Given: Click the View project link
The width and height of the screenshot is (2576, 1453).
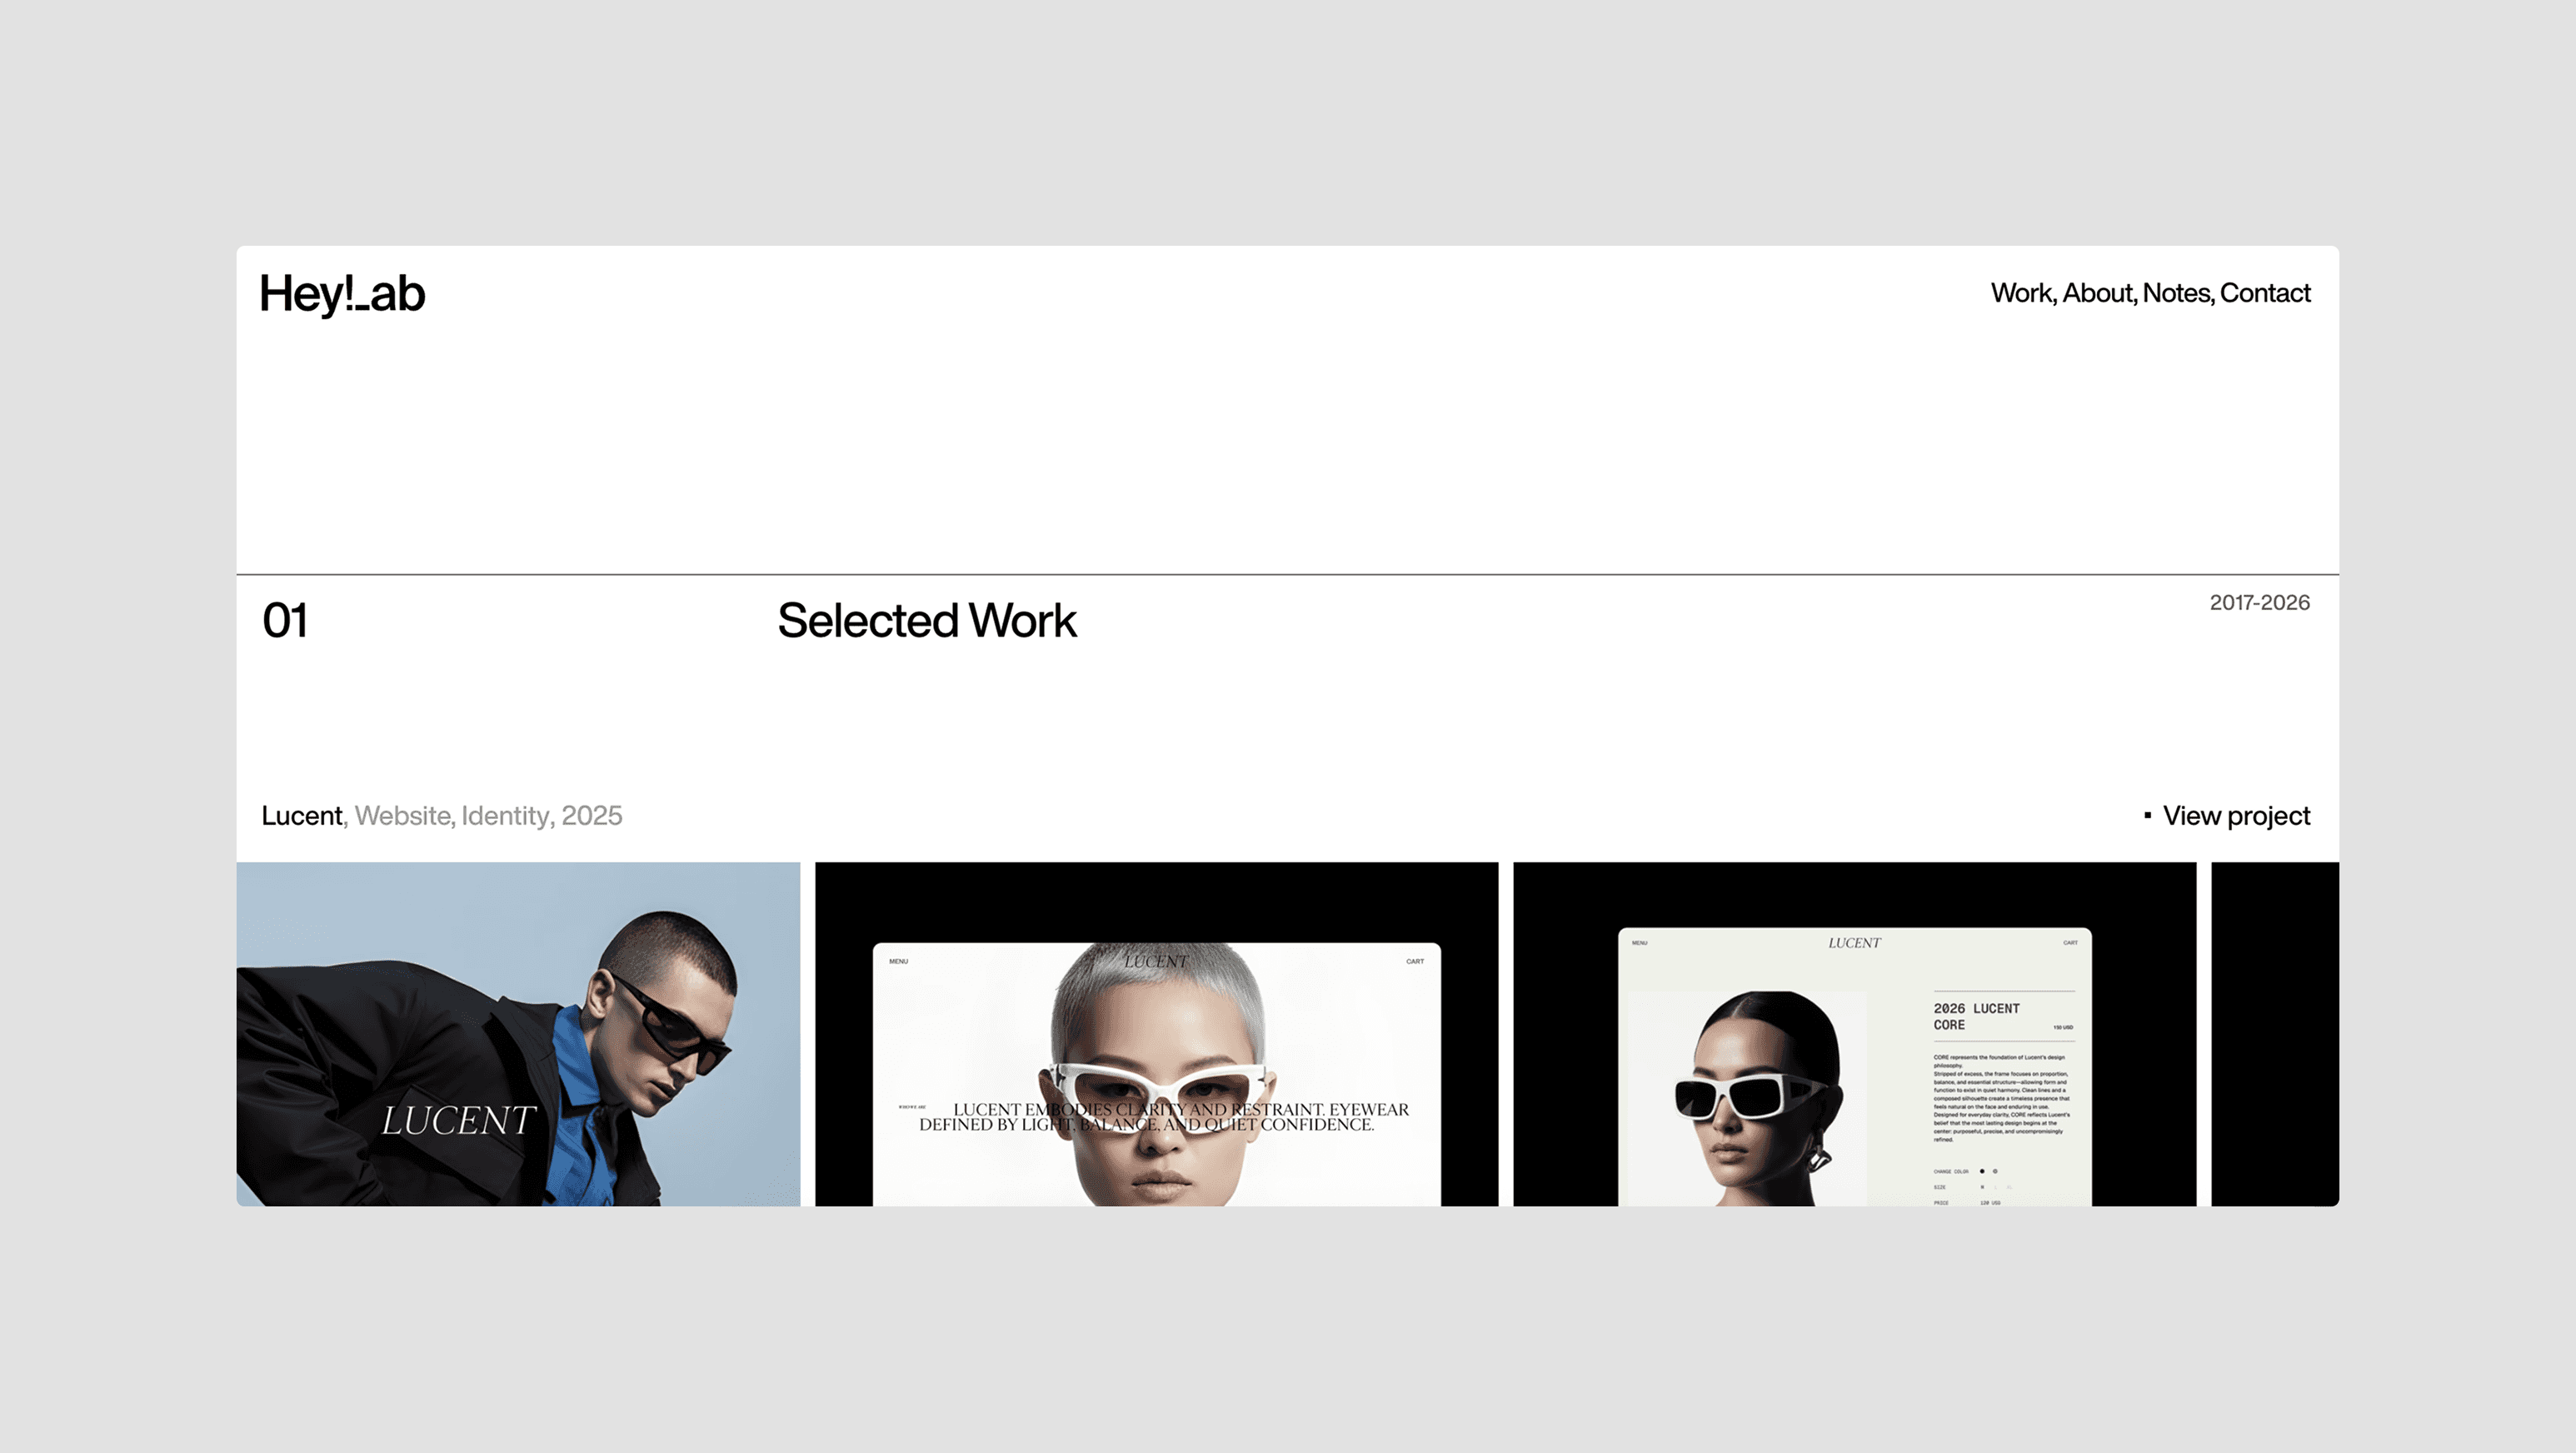Looking at the screenshot, I should (2236, 816).
